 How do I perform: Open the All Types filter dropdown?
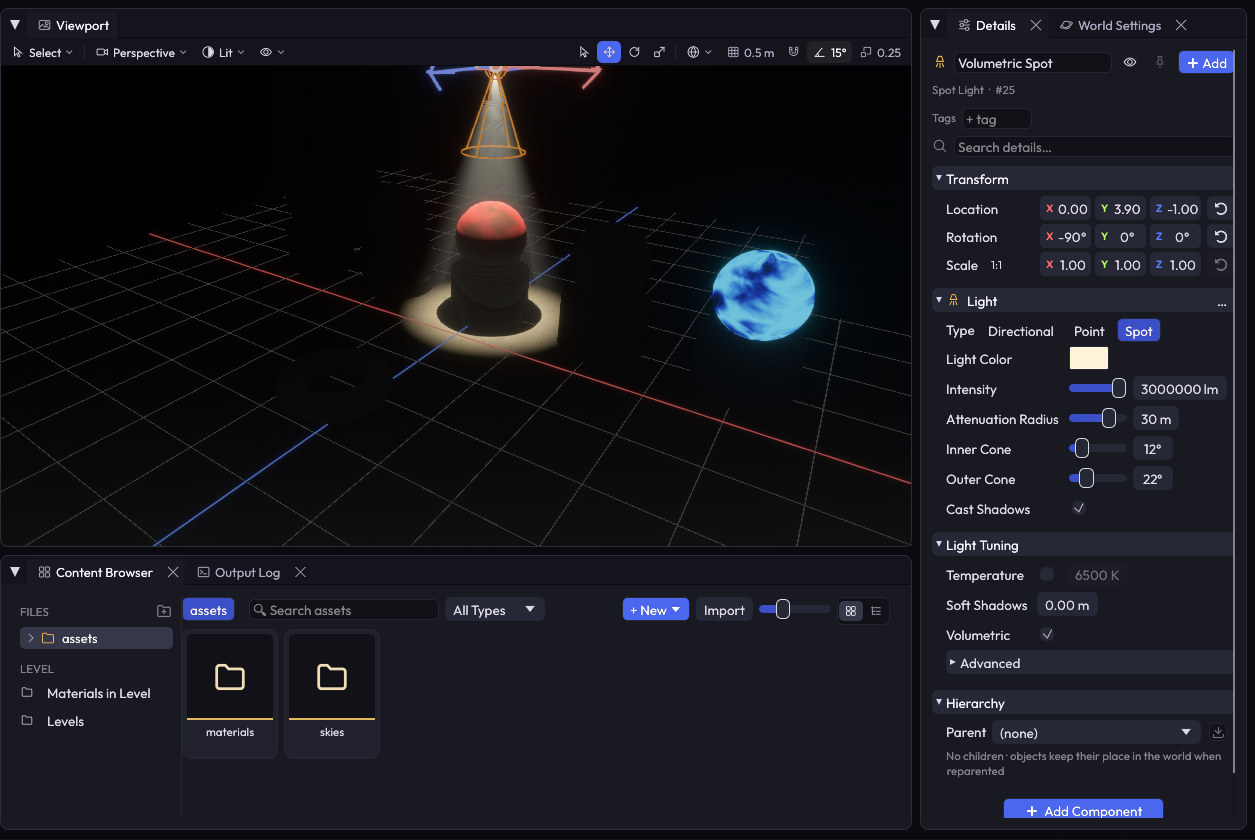[x=495, y=610]
